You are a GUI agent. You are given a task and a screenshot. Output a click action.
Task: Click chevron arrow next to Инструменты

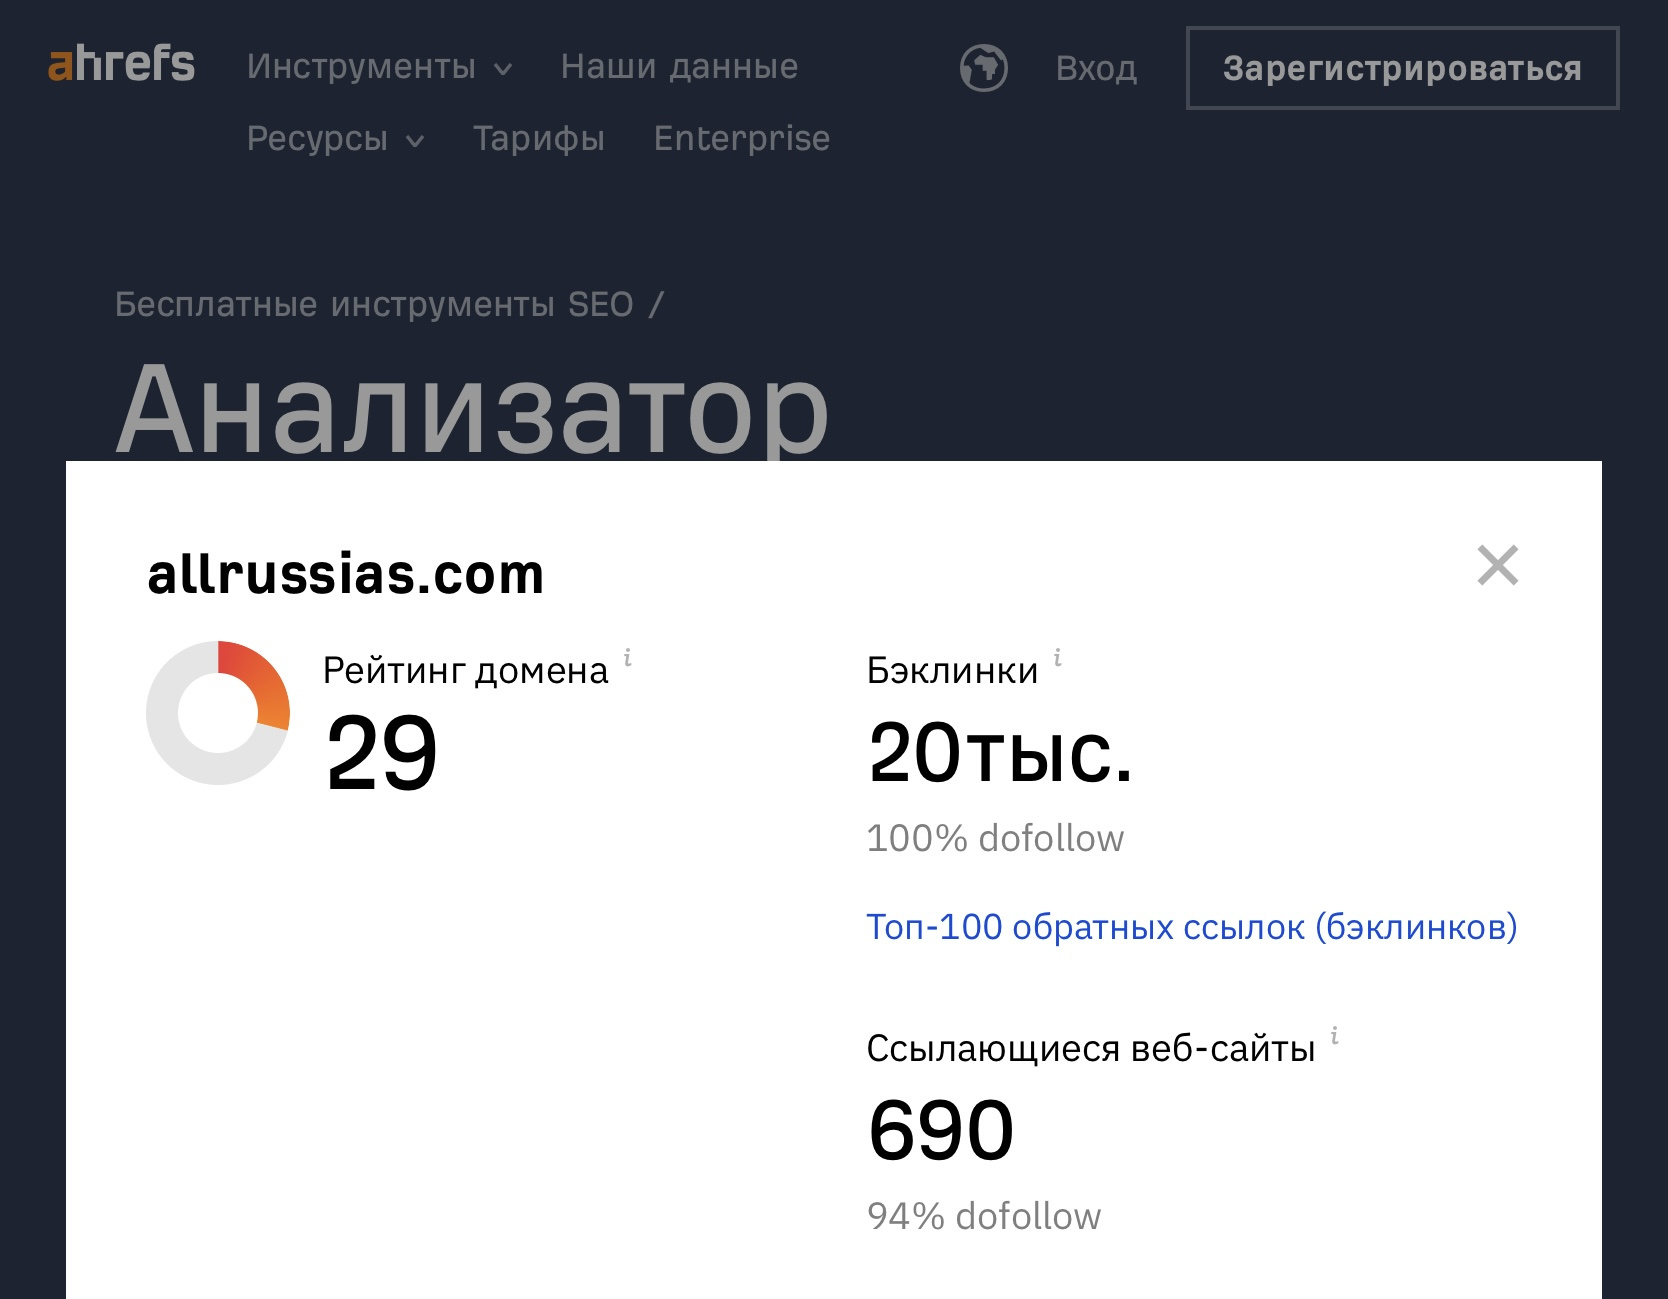503,69
